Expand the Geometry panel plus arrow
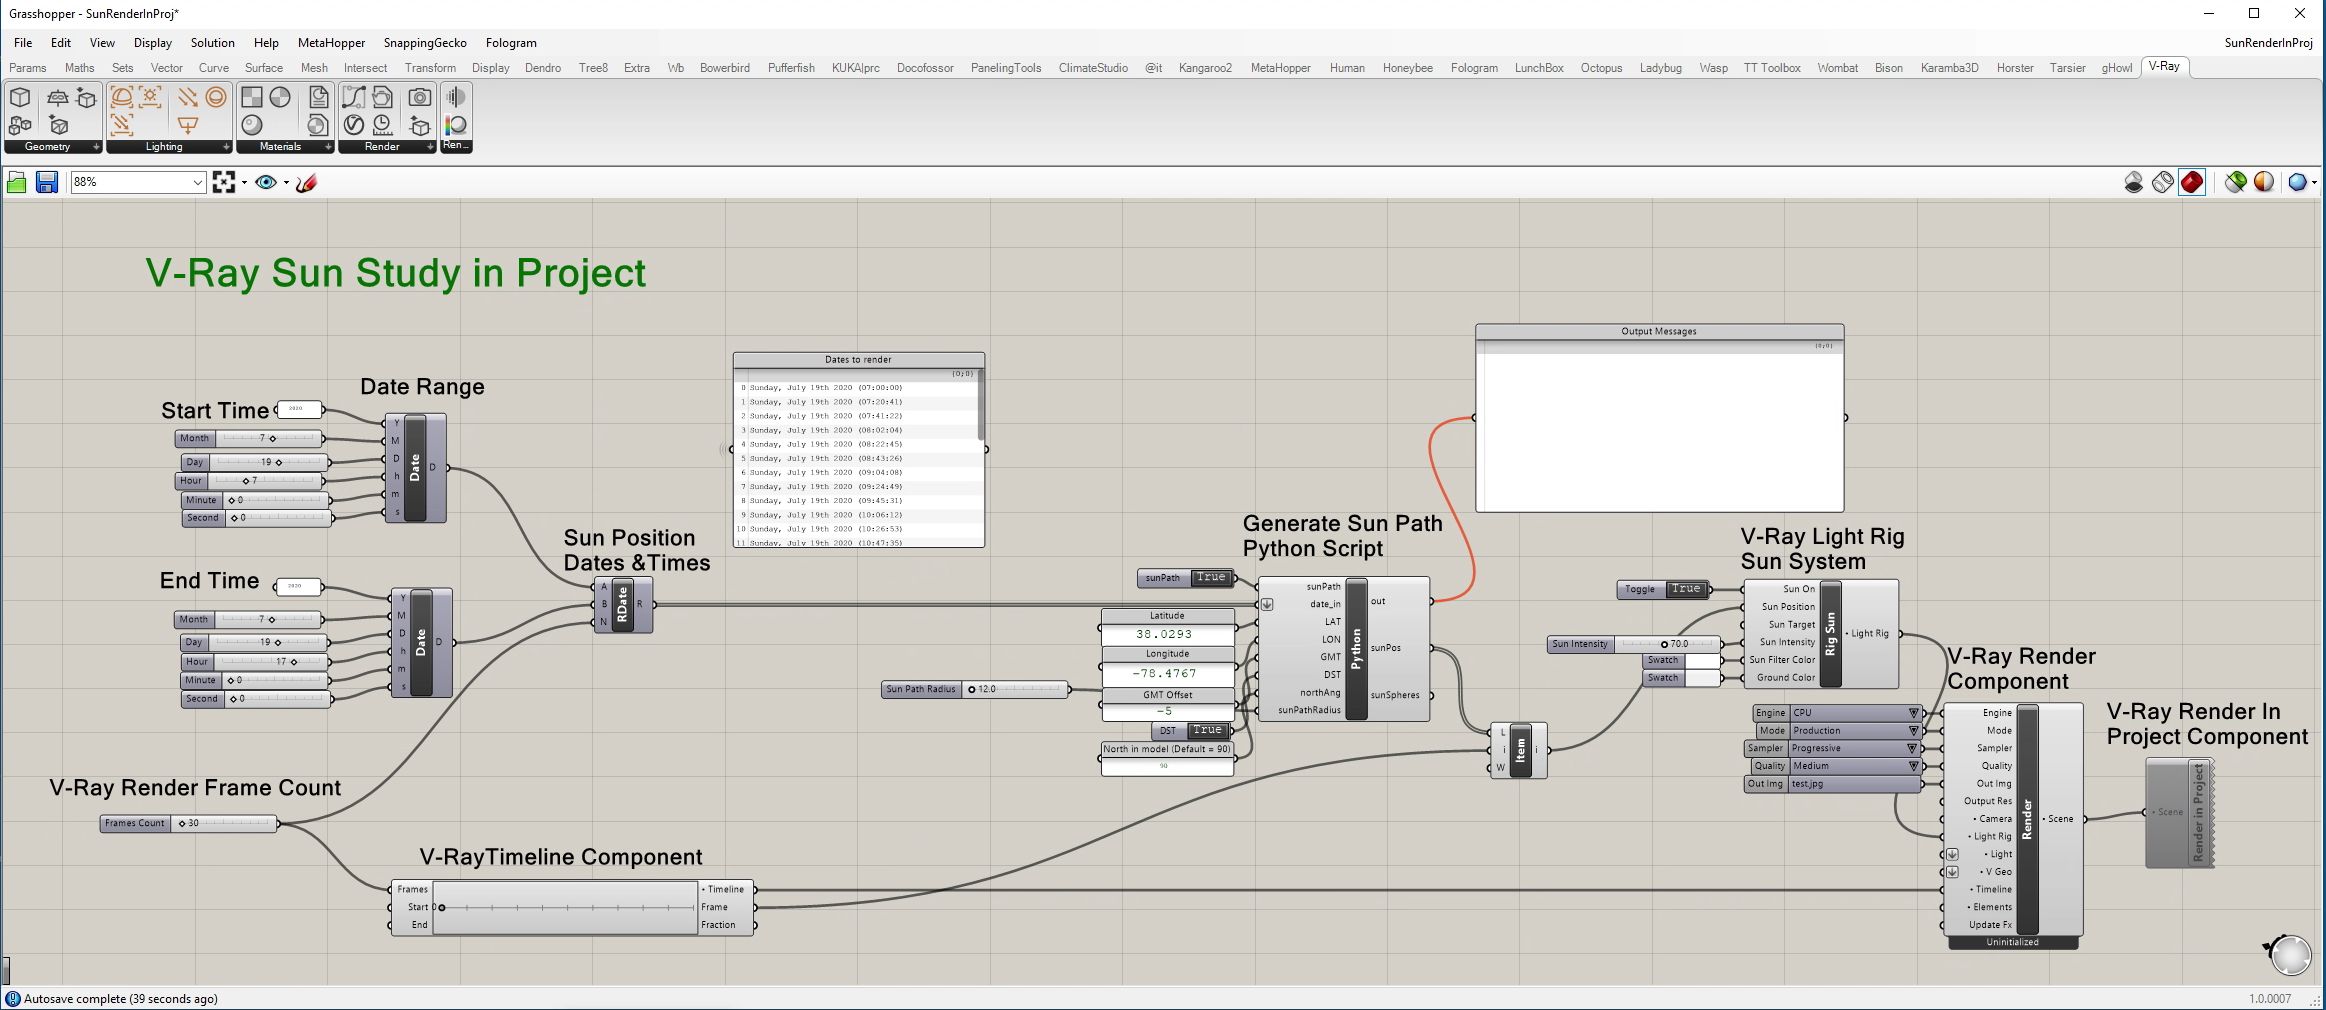 tap(96, 147)
